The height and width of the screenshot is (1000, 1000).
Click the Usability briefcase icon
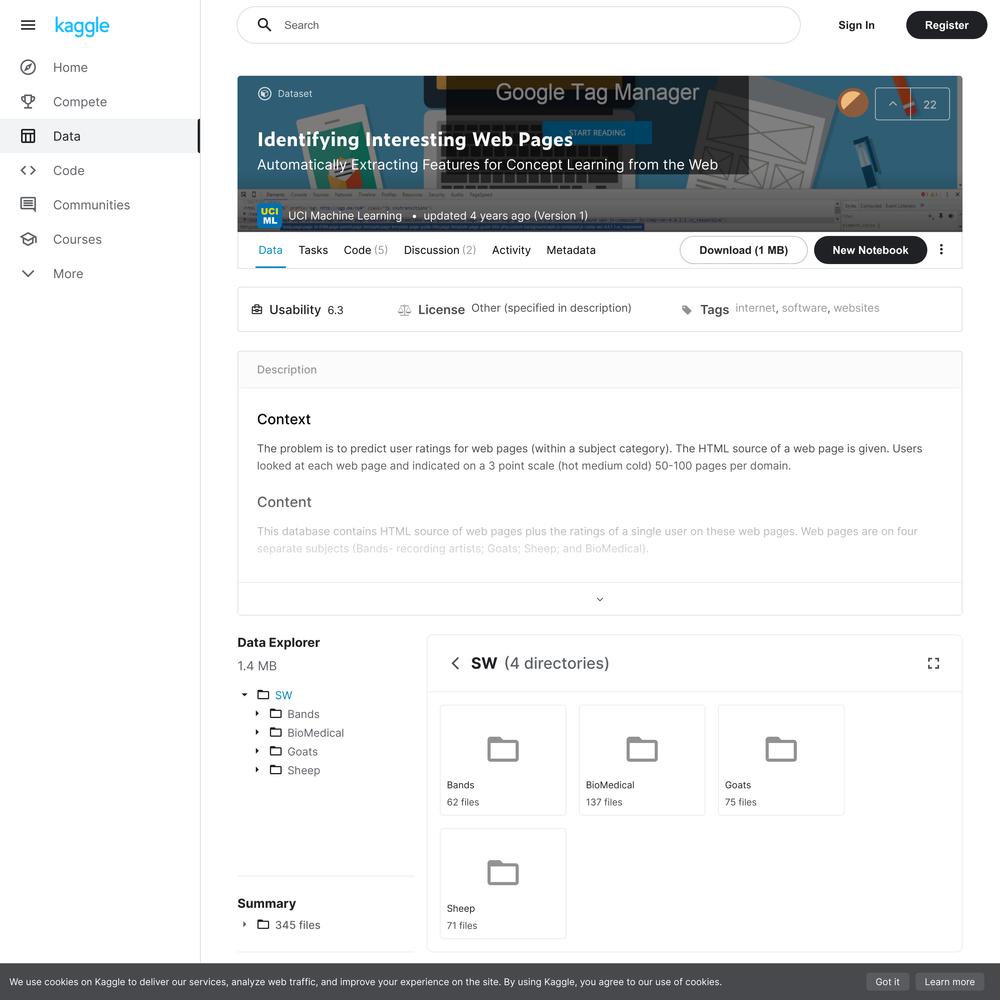pyautogui.click(x=257, y=309)
